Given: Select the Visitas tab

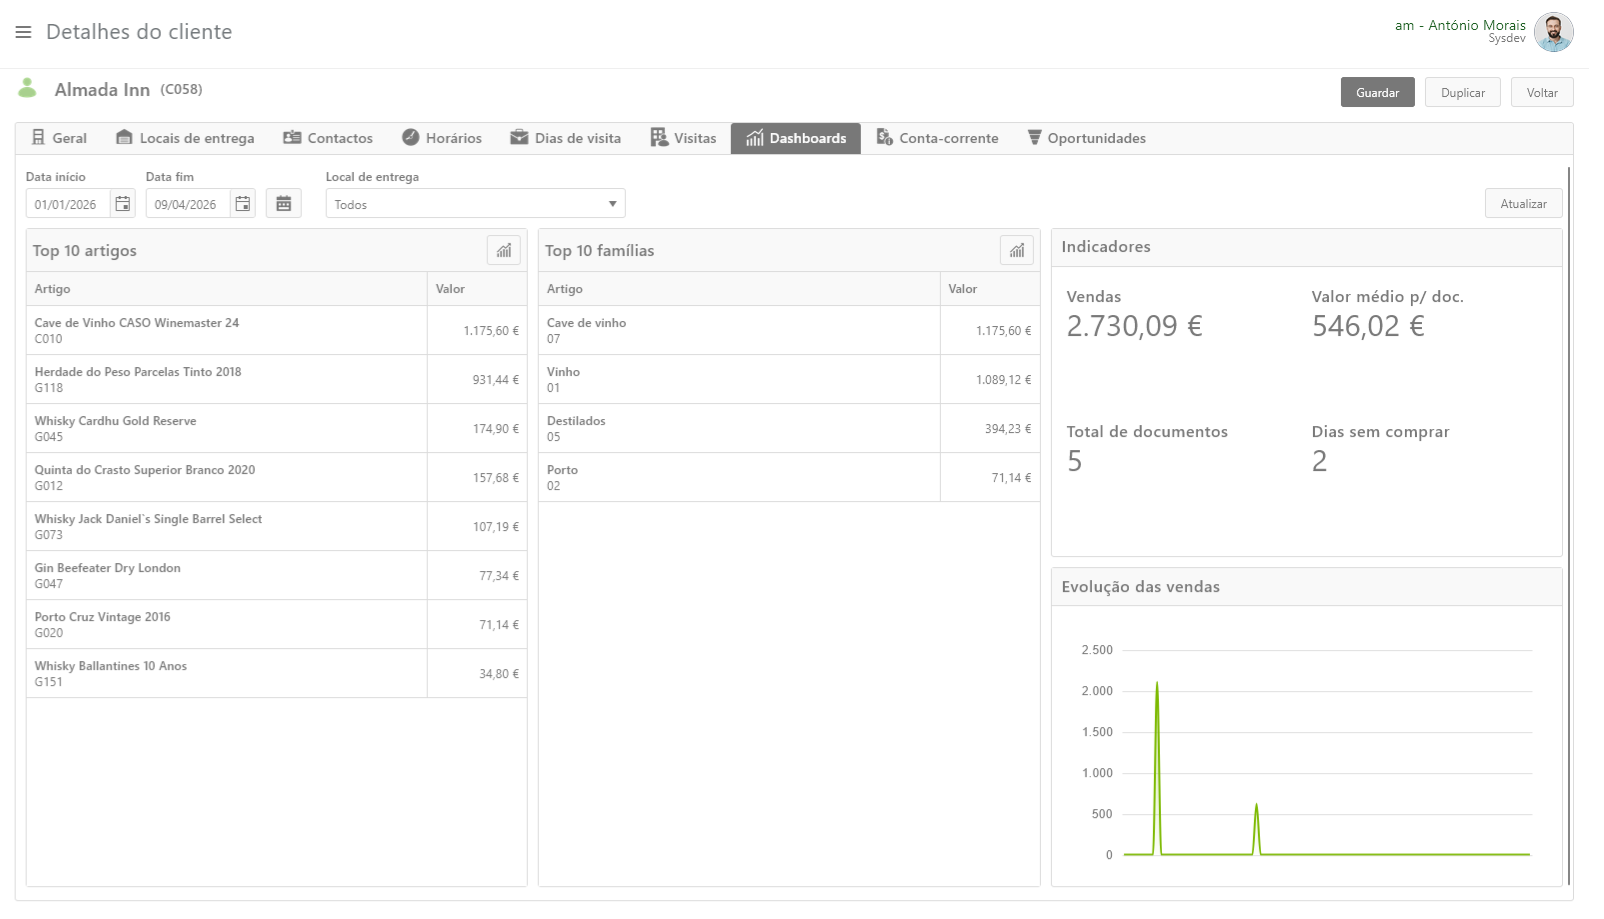Looking at the screenshot, I should (683, 138).
